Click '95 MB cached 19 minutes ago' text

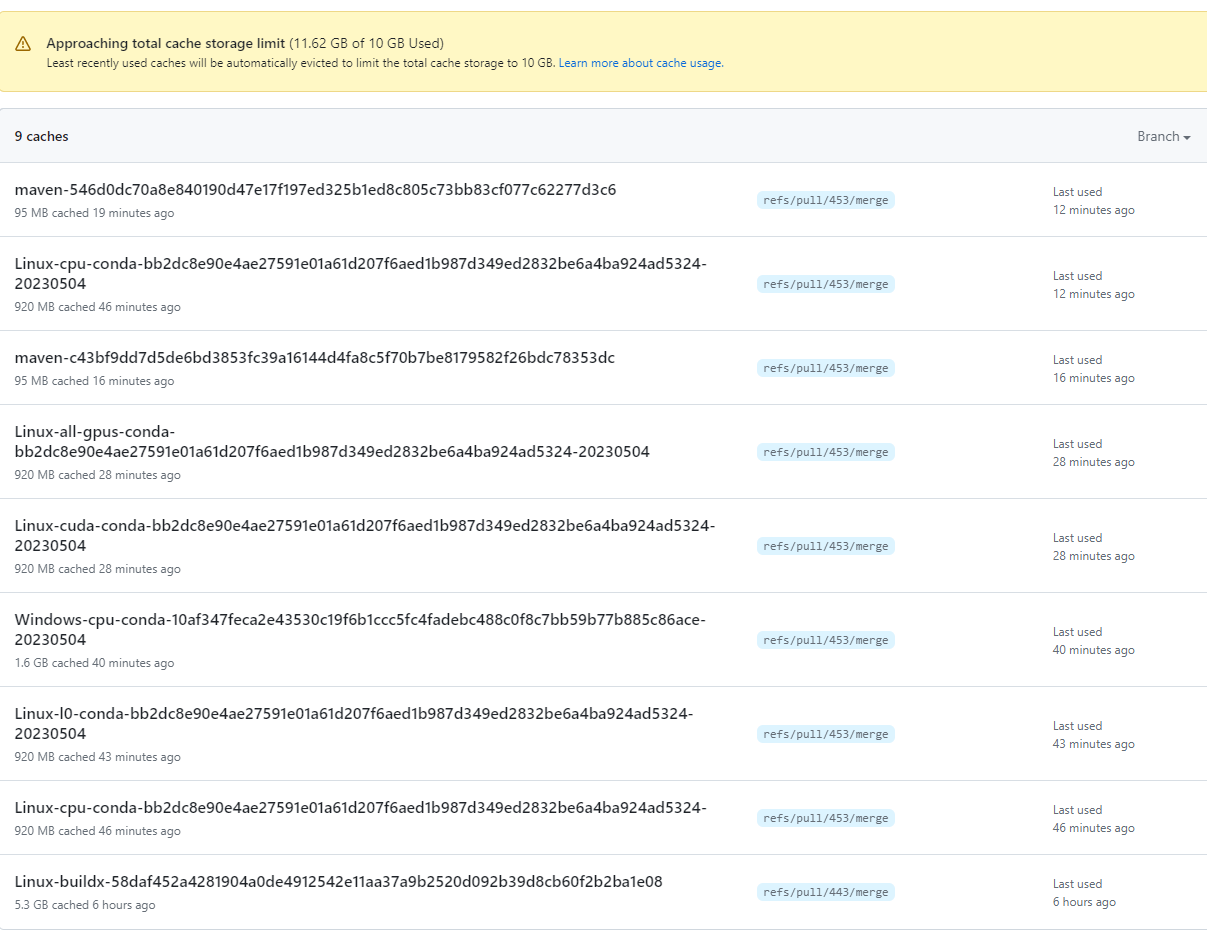pyautogui.click(x=94, y=213)
